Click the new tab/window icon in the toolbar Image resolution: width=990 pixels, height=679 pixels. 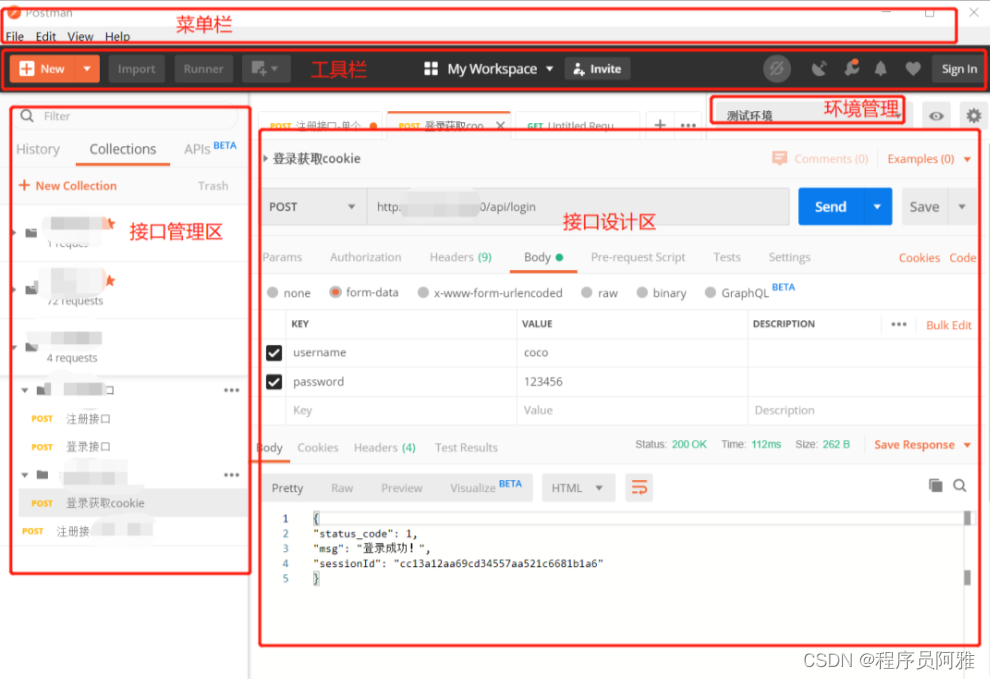point(266,69)
